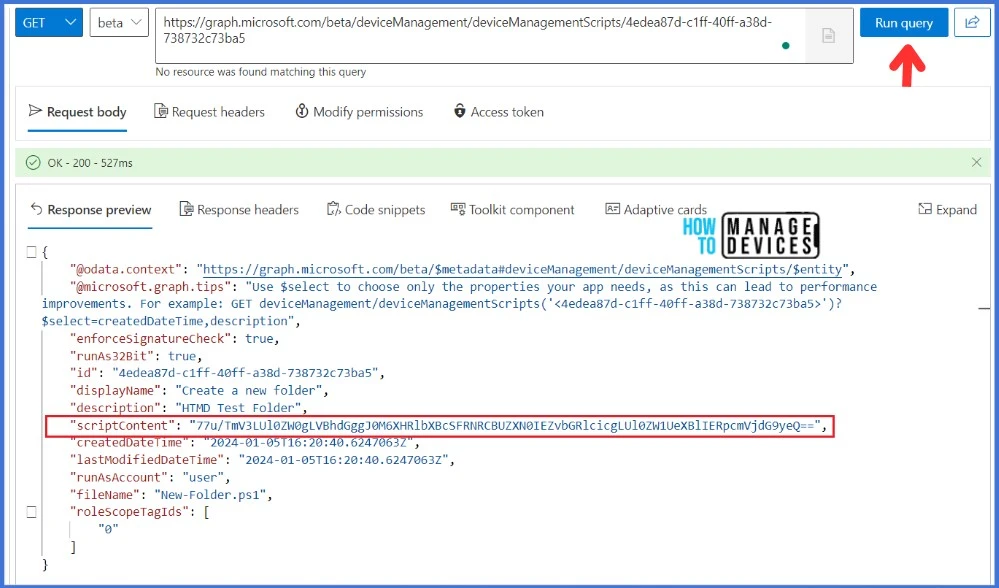Switch to the Request body tab

click(x=77, y=112)
